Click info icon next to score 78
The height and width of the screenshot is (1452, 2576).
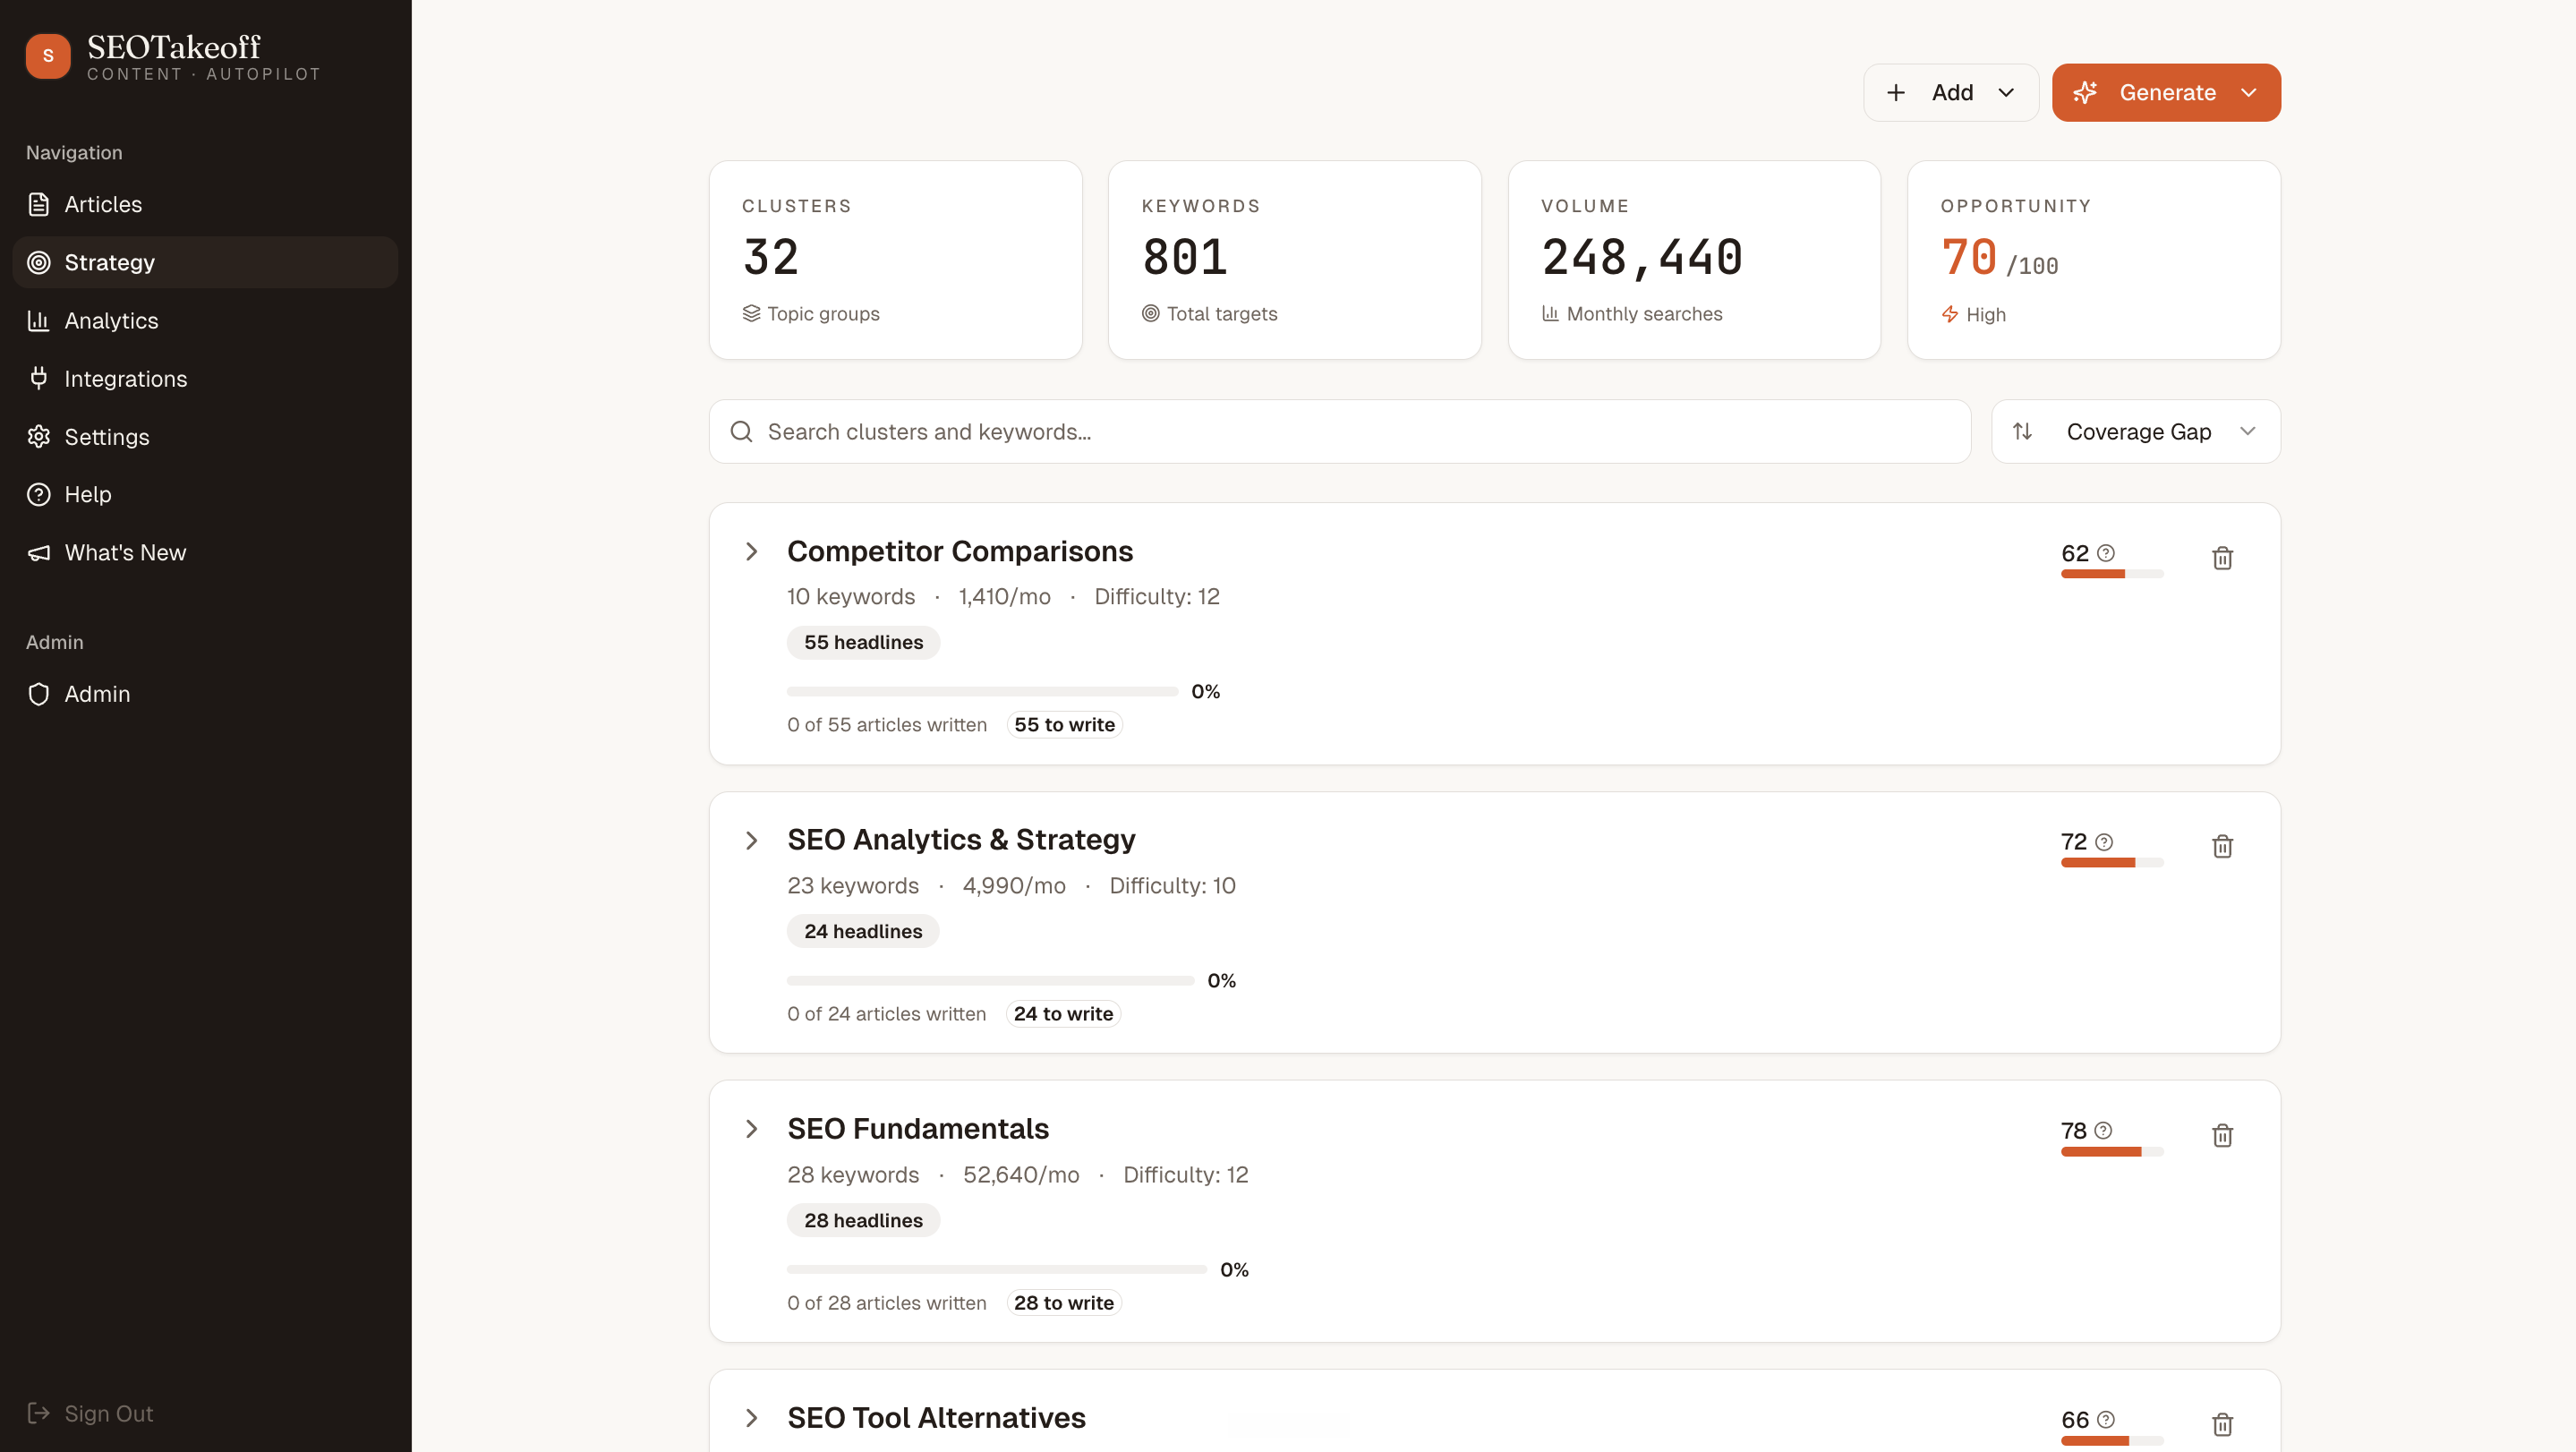2103,1130
